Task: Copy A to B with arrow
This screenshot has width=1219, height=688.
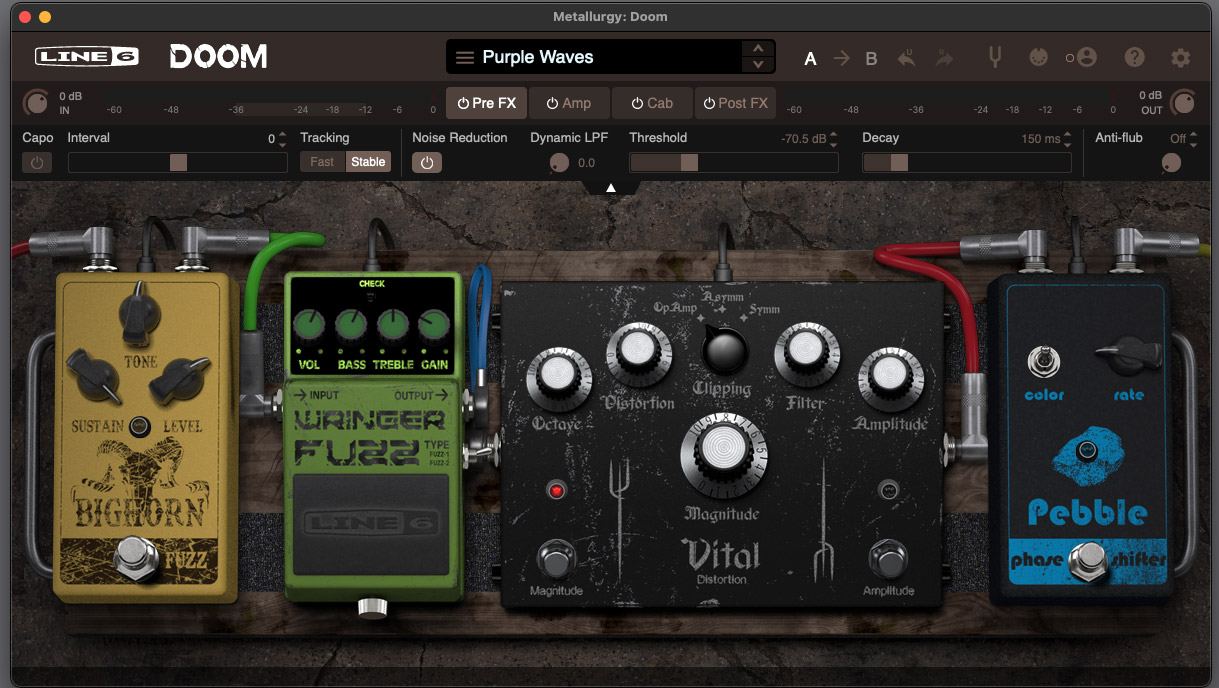Action: pos(841,59)
